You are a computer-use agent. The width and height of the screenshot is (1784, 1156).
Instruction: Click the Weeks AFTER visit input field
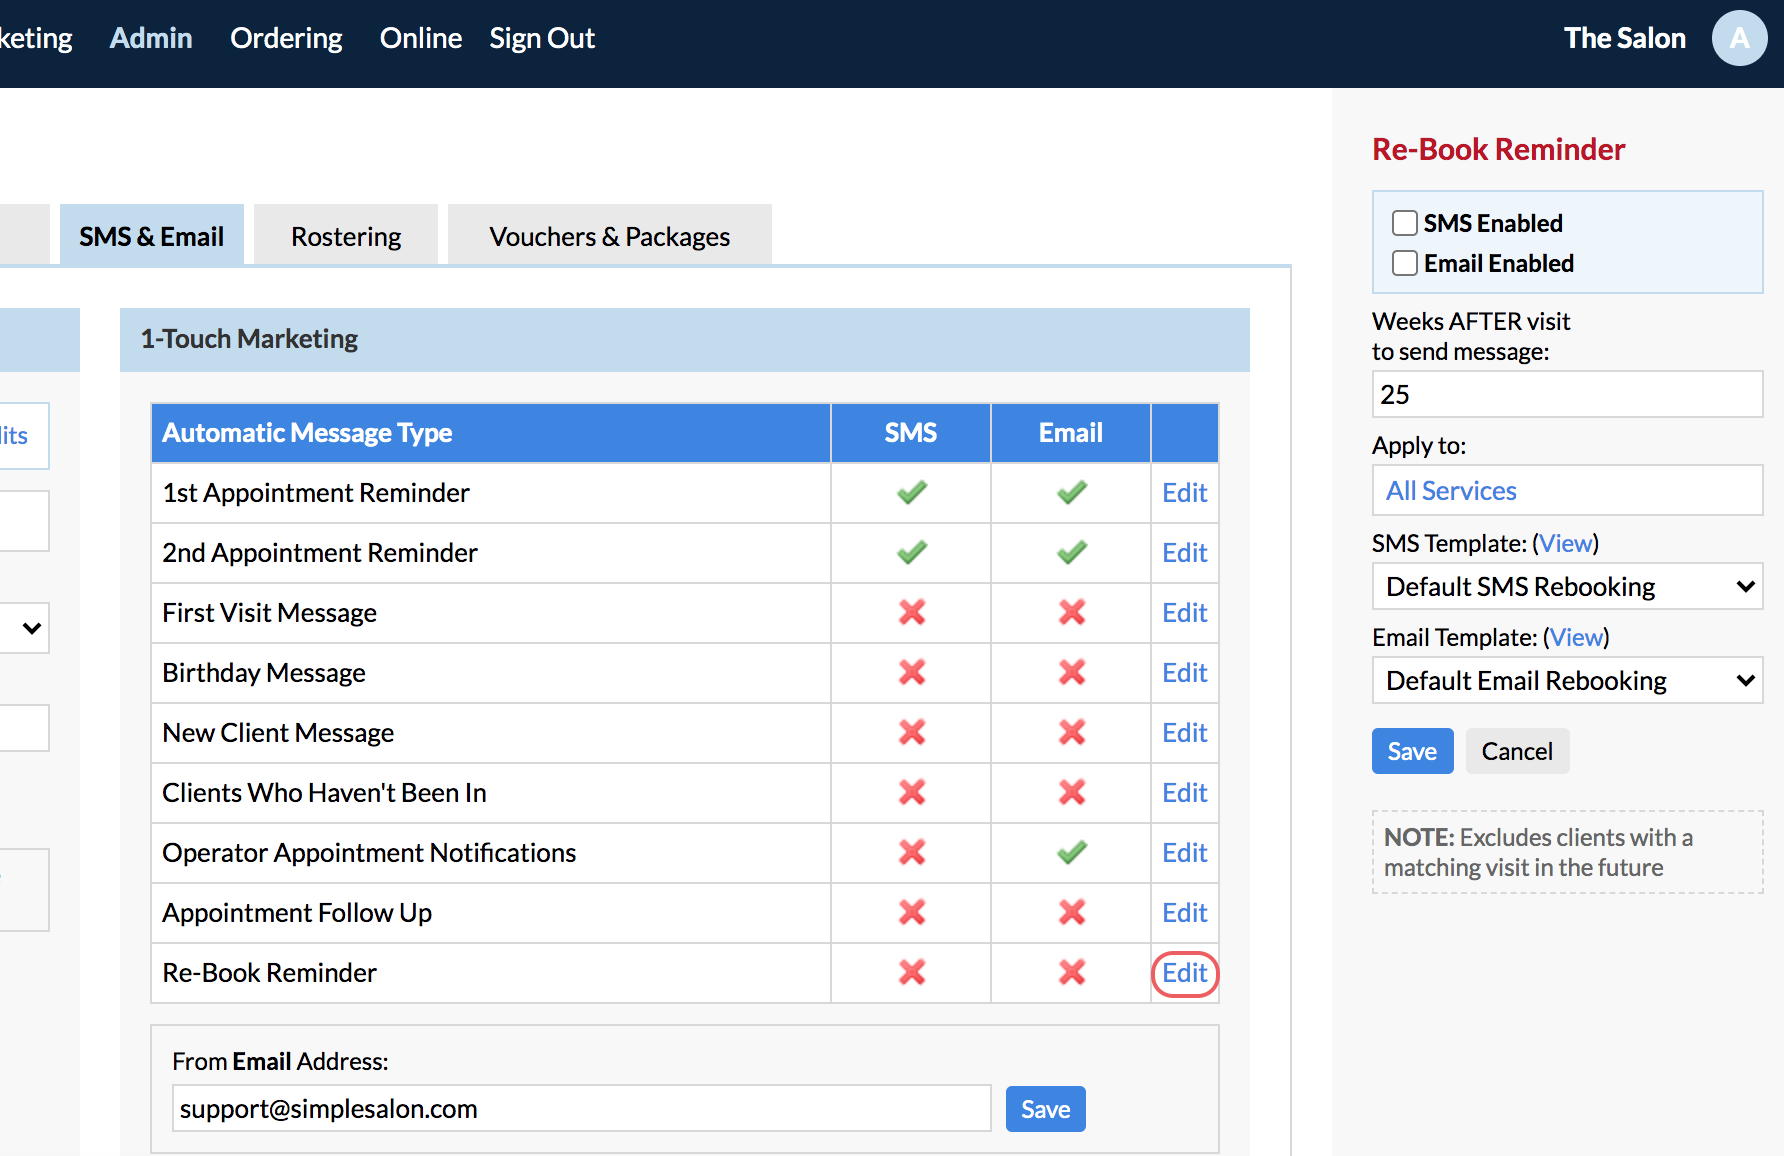[x=1567, y=395]
